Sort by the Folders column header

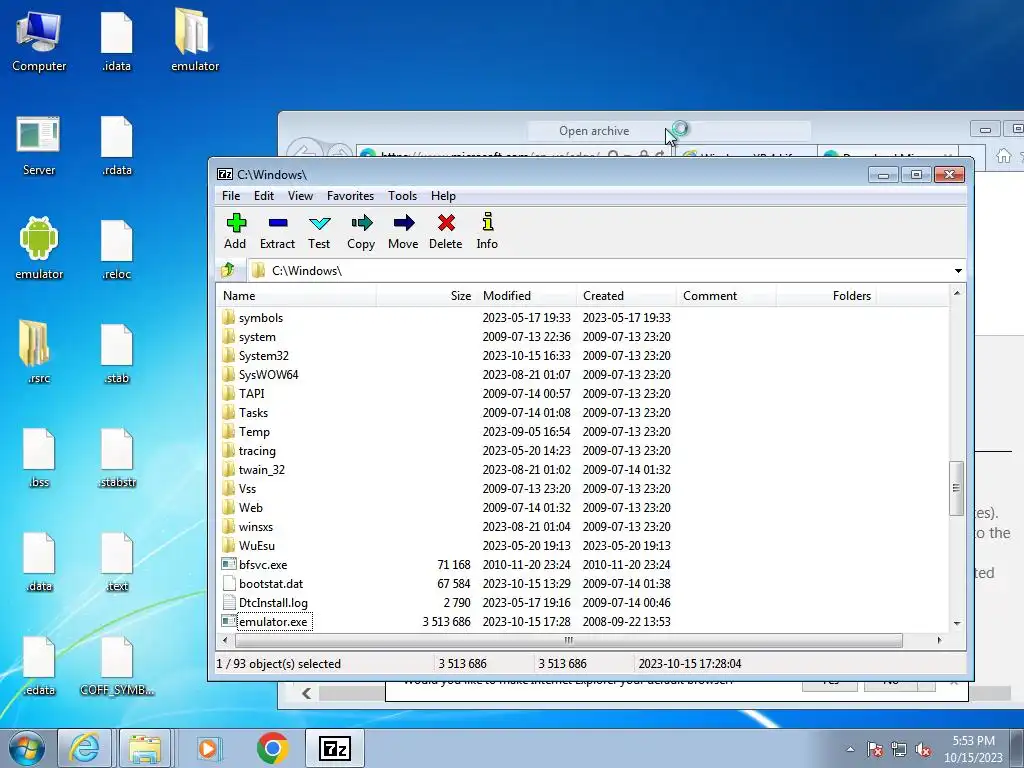point(826,296)
